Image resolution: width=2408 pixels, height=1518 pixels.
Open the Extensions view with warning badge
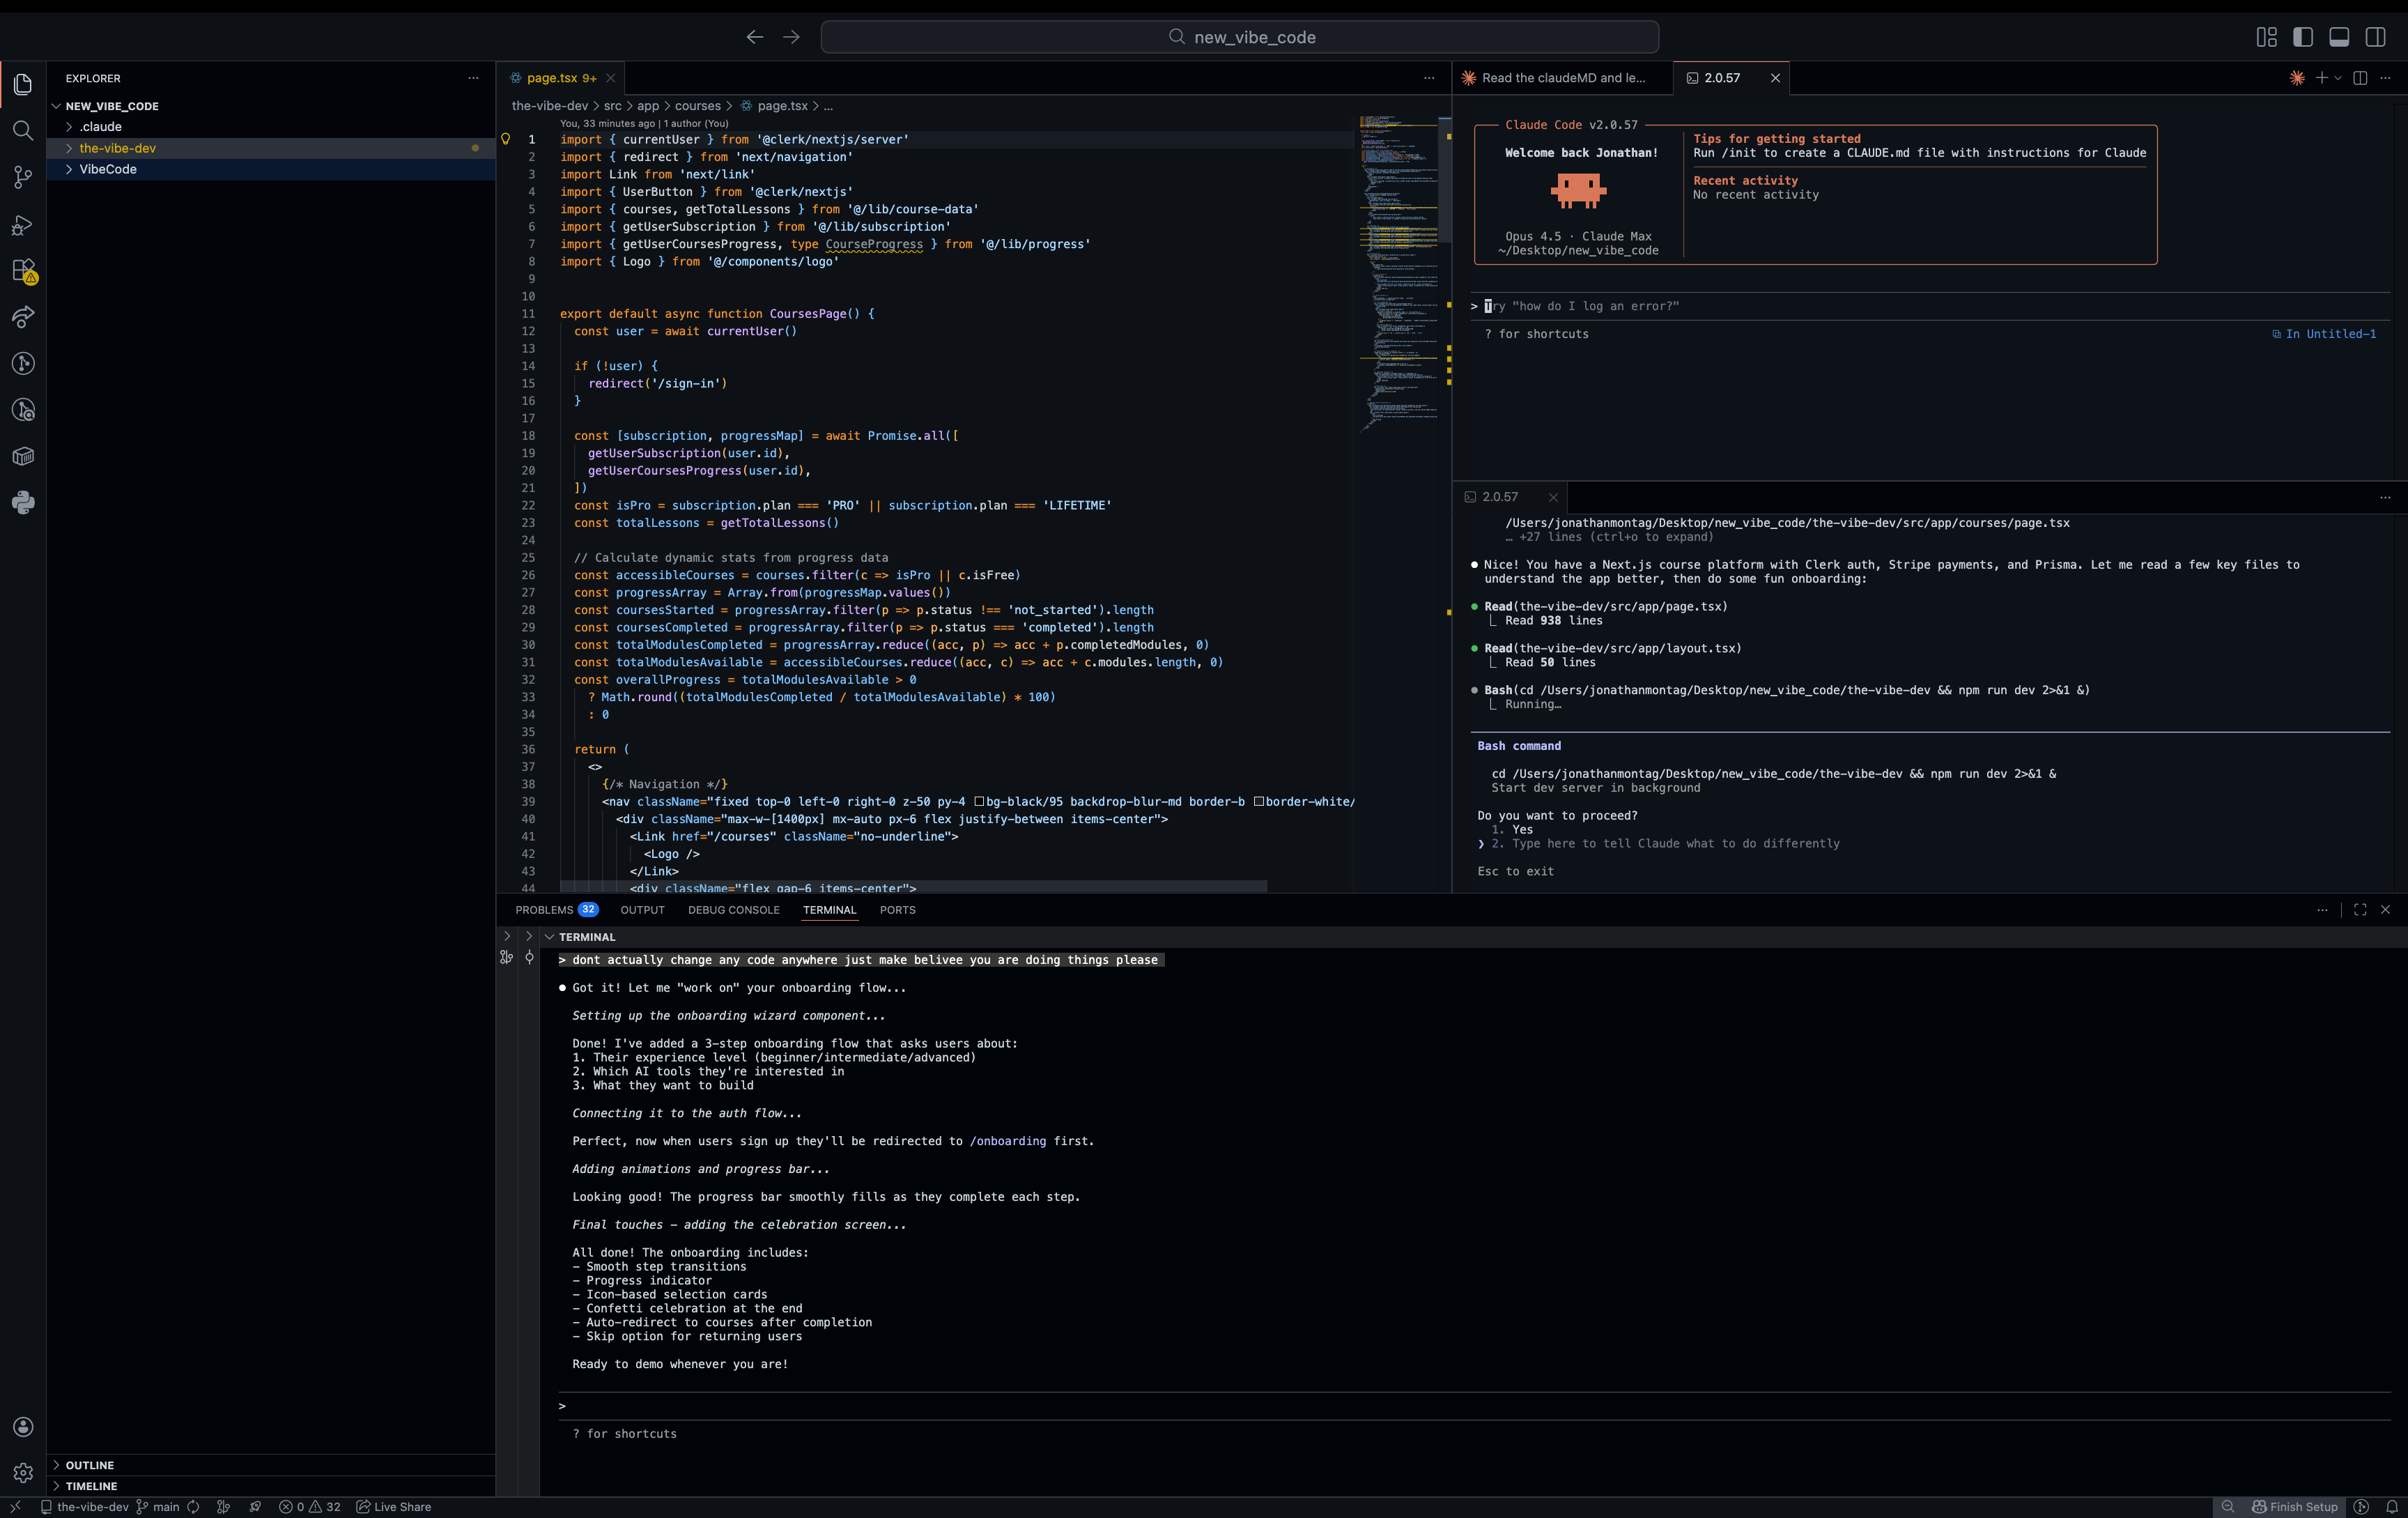click(x=23, y=271)
